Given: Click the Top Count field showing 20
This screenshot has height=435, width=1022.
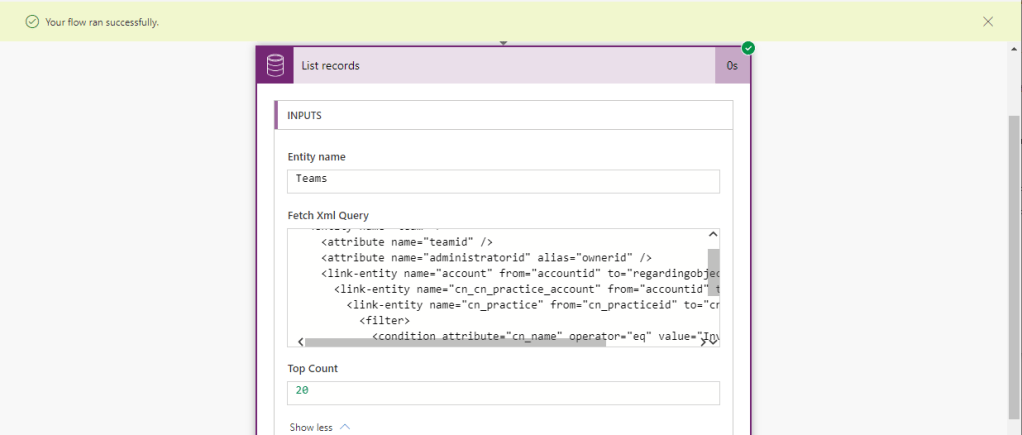Looking at the screenshot, I should (x=503, y=392).
